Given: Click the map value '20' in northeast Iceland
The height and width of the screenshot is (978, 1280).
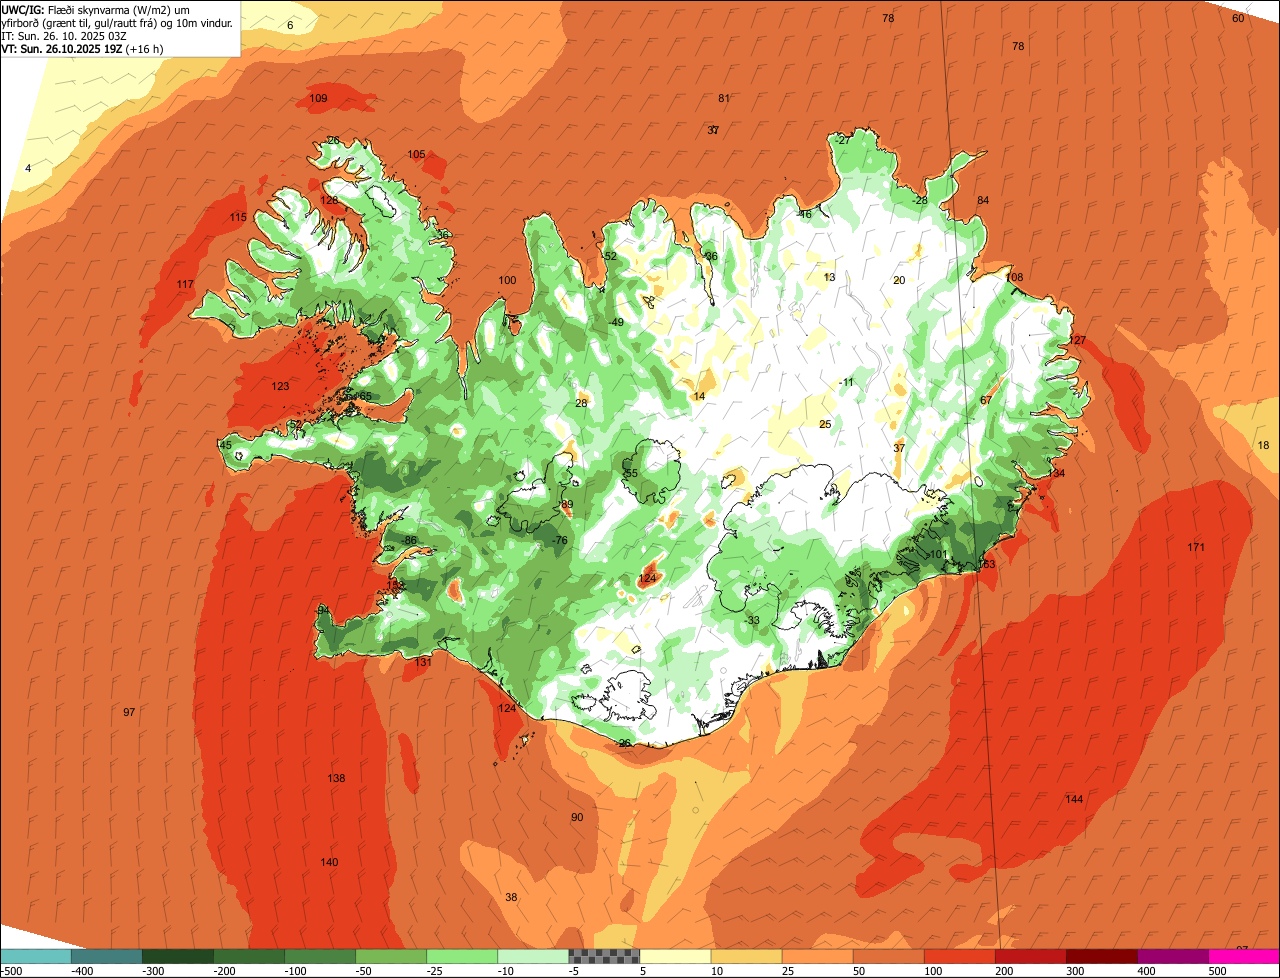Looking at the screenshot, I should [x=898, y=280].
